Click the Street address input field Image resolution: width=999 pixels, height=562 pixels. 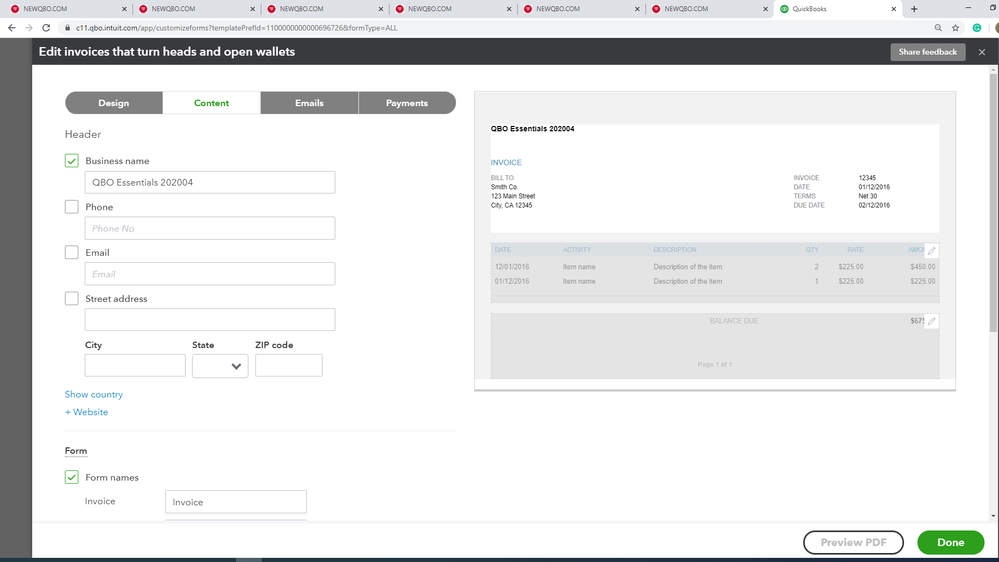tap(210, 319)
